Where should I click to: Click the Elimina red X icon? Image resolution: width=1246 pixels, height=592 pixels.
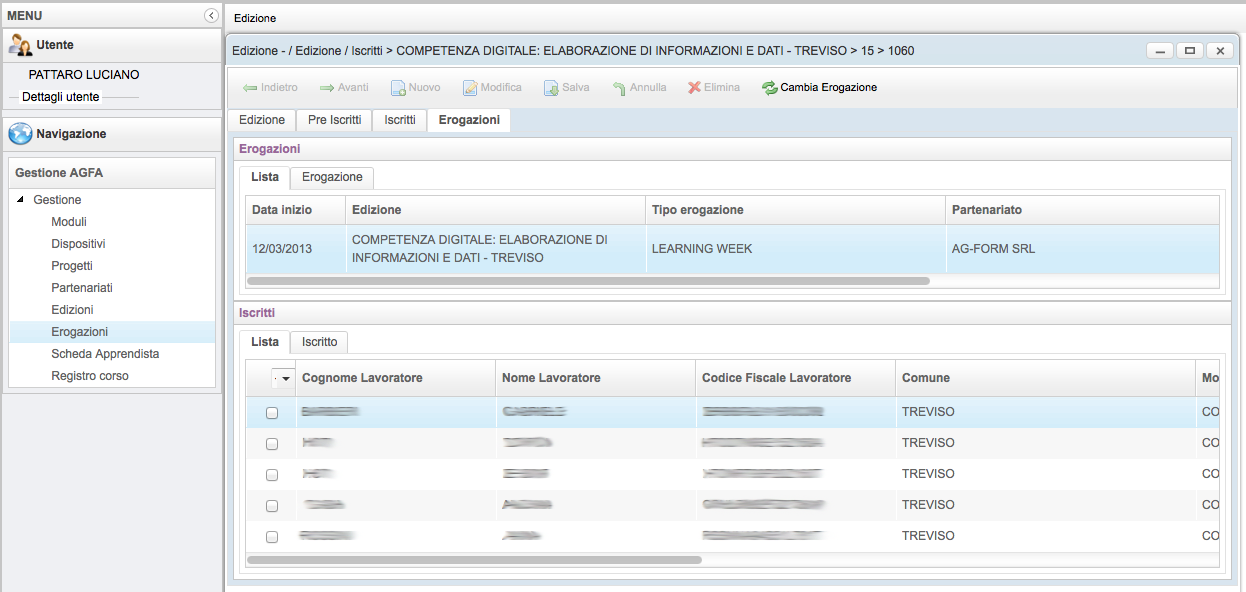click(694, 88)
